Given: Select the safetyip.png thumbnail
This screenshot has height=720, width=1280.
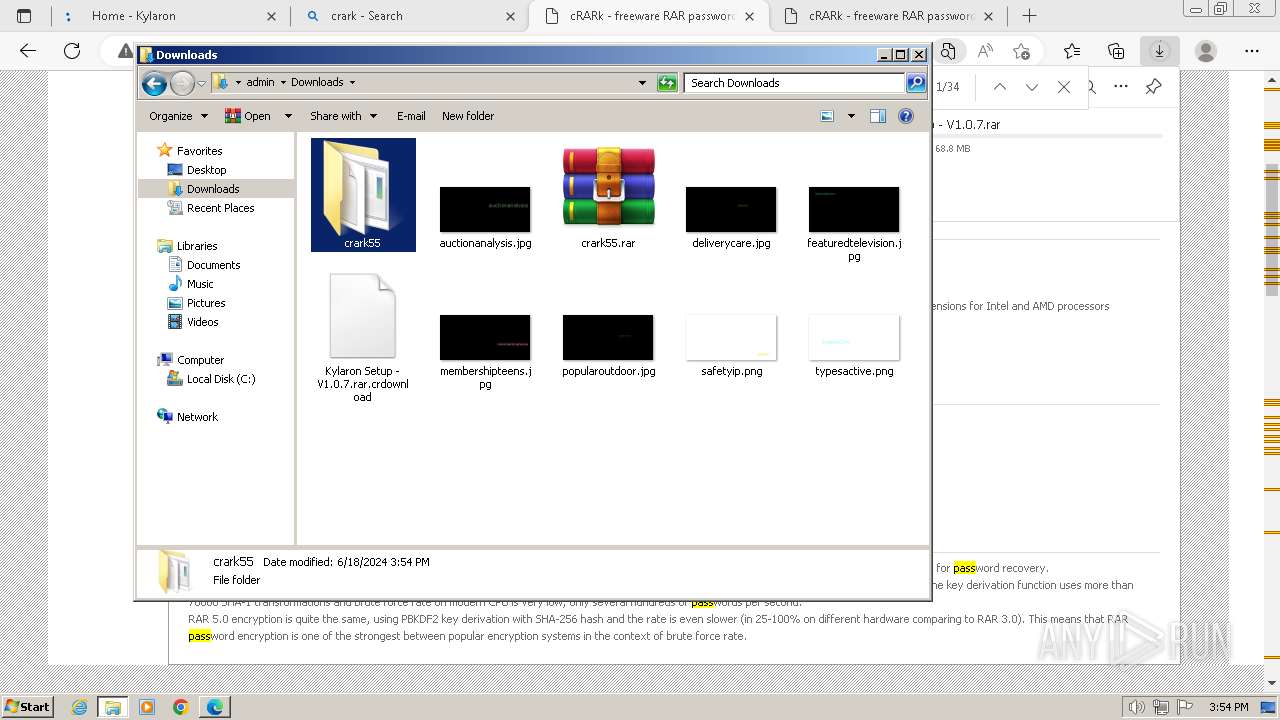Looking at the screenshot, I should (x=731, y=337).
